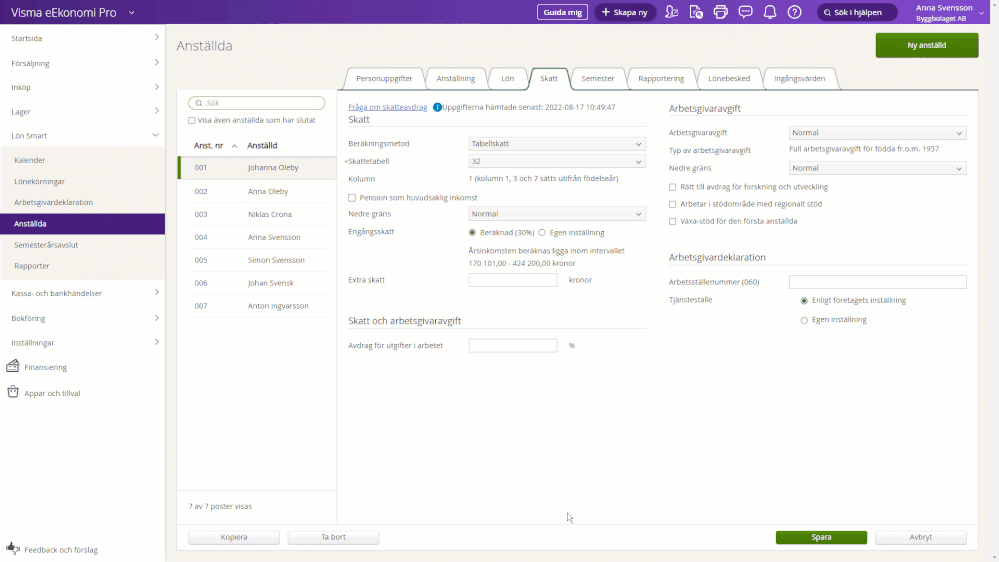Screen dimensions: 999x562
Task: Click the green Spara button
Action: coord(821,537)
